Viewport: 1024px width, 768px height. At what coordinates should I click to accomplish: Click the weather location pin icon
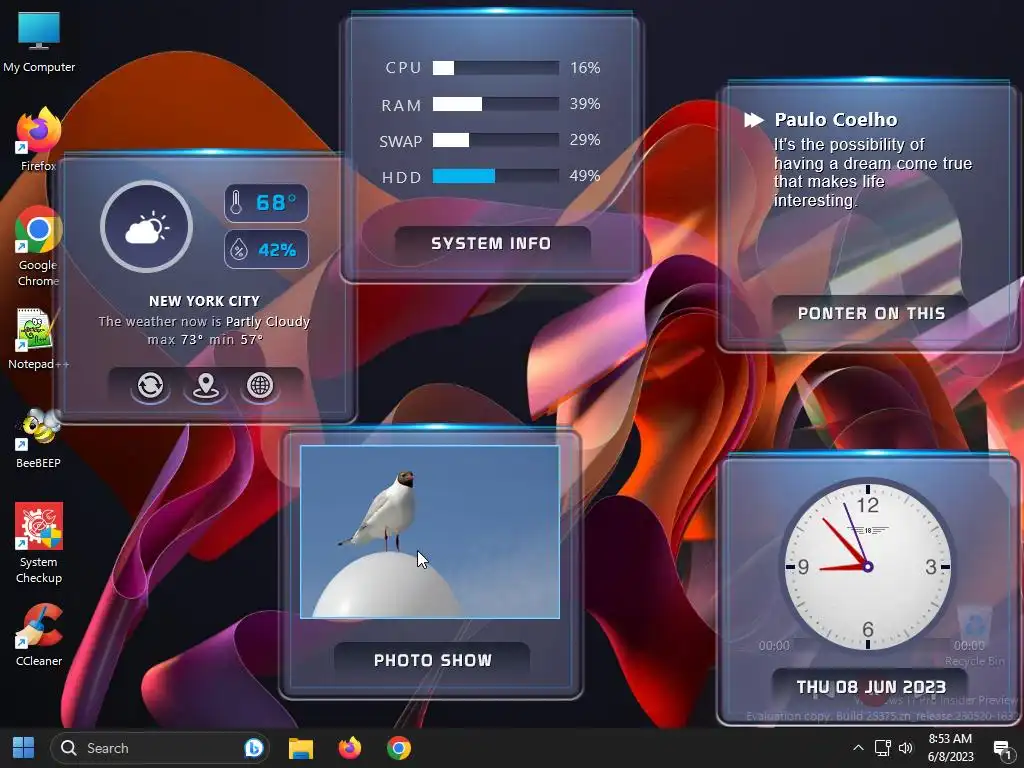click(206, 385)
